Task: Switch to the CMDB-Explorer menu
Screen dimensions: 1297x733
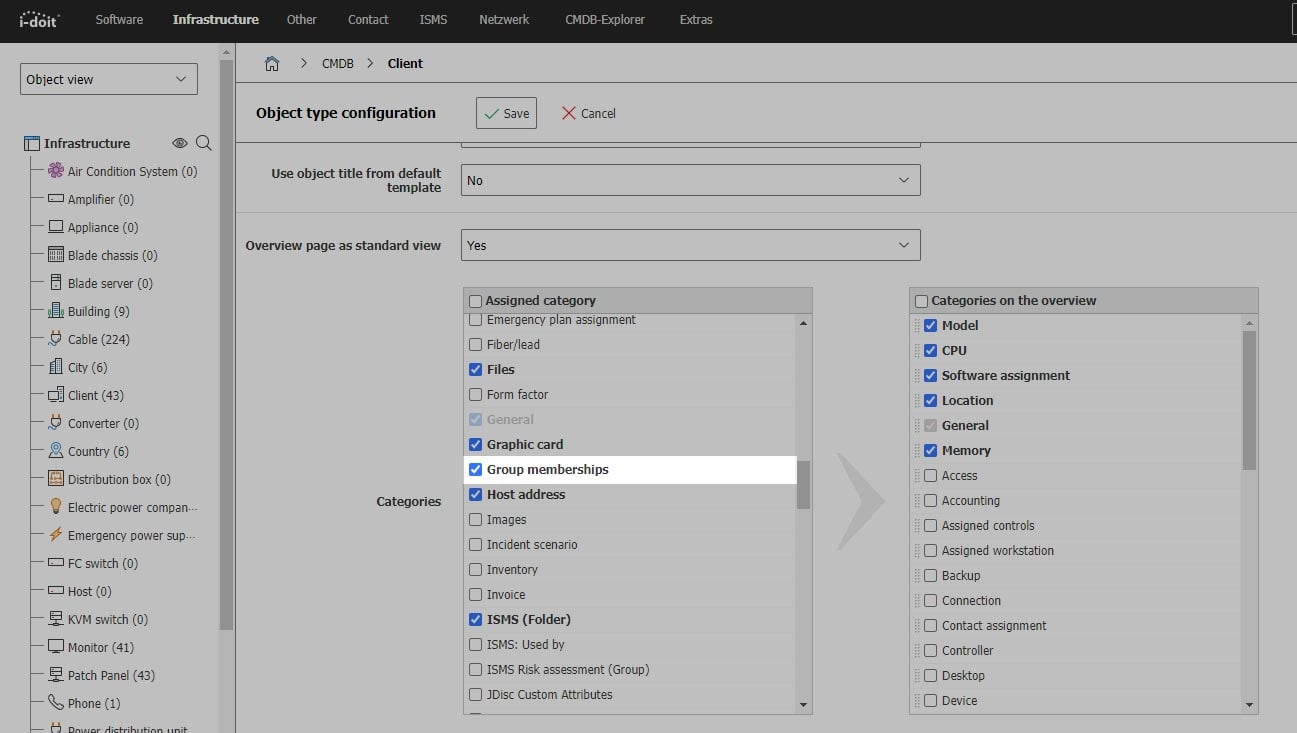Action: pyautogui.click(x=604, y=19)
